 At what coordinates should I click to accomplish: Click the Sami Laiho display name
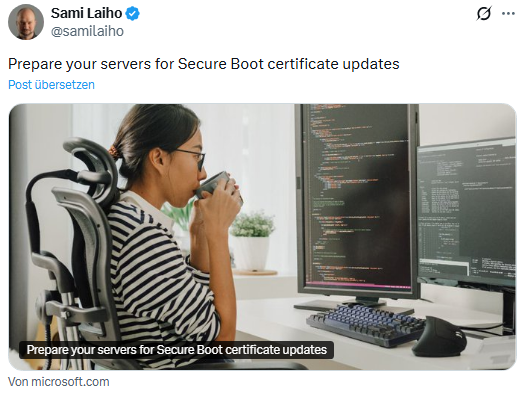pyautogui.click(x=86, y=14)
